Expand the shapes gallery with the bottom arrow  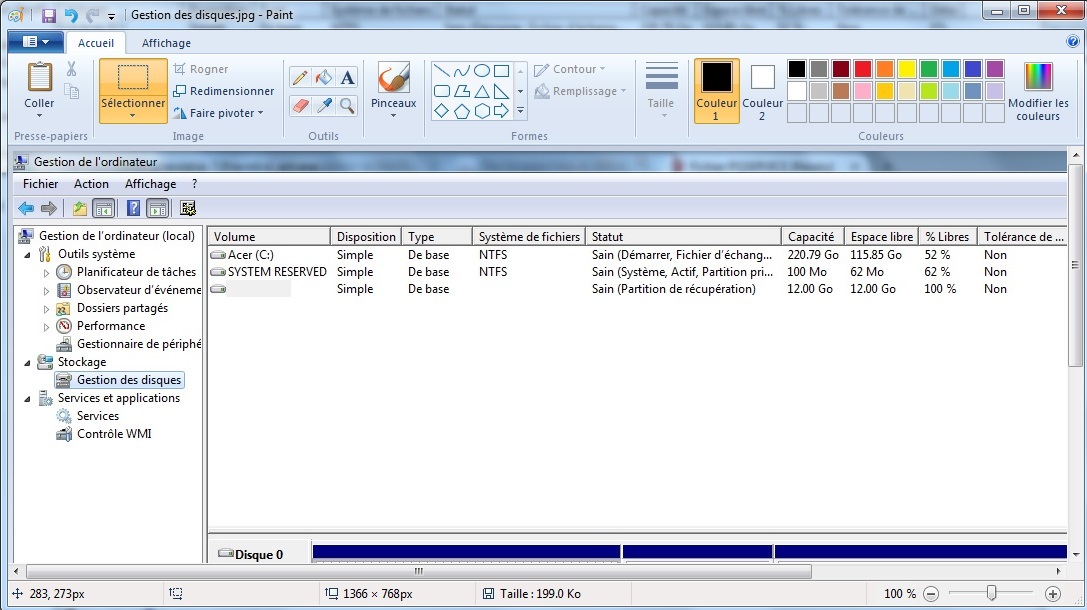521,111
